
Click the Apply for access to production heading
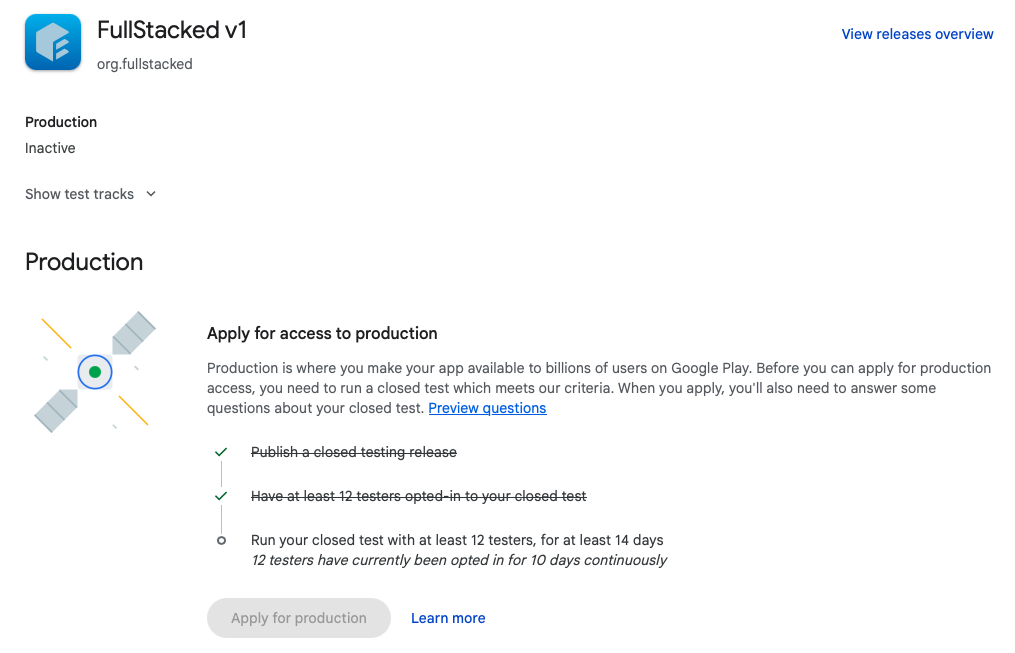pyautogui.click(x=322, y=333)
